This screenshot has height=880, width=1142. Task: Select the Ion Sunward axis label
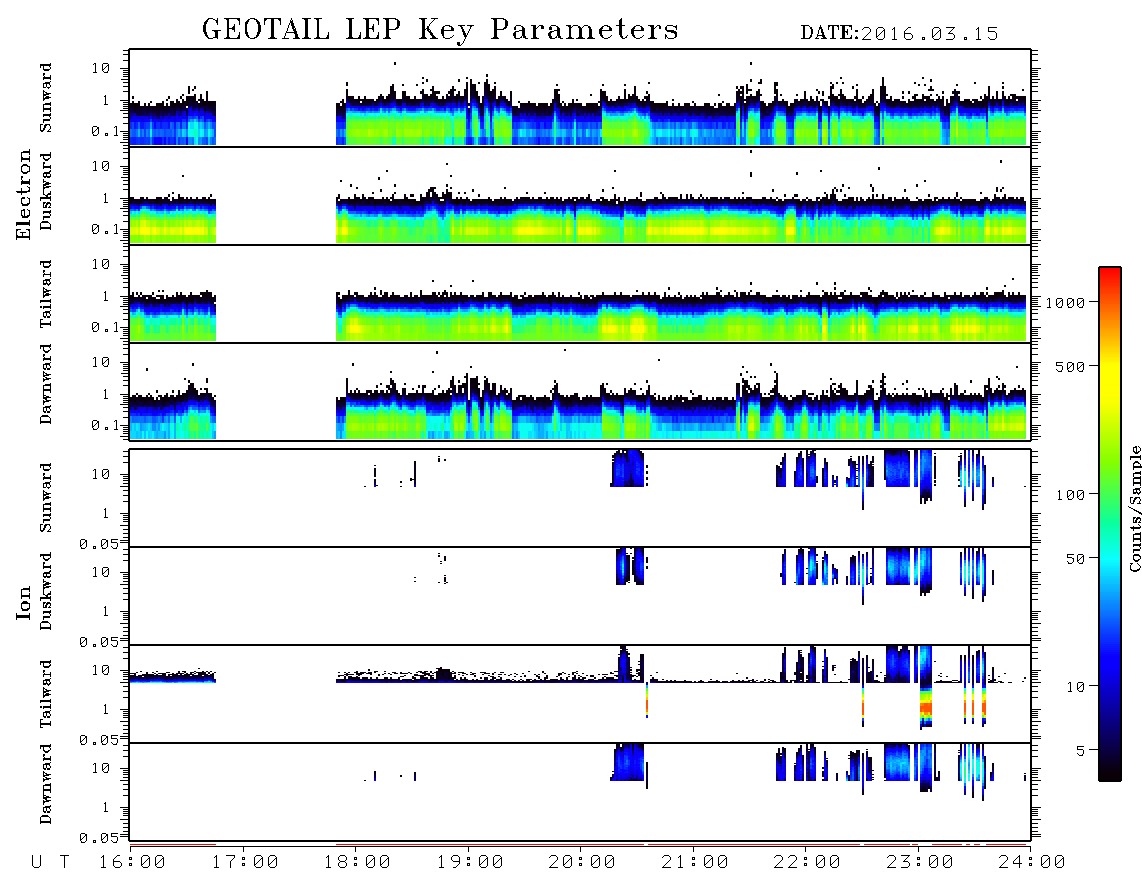click(x=45, y=498)
